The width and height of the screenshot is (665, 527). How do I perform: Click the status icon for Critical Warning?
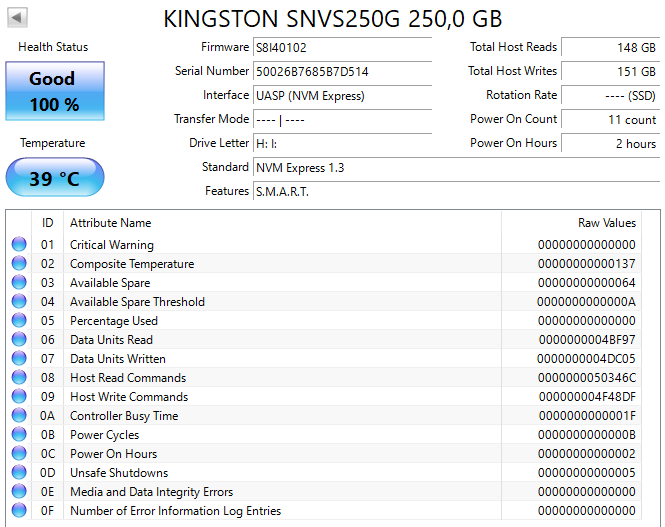pos(19,245)
